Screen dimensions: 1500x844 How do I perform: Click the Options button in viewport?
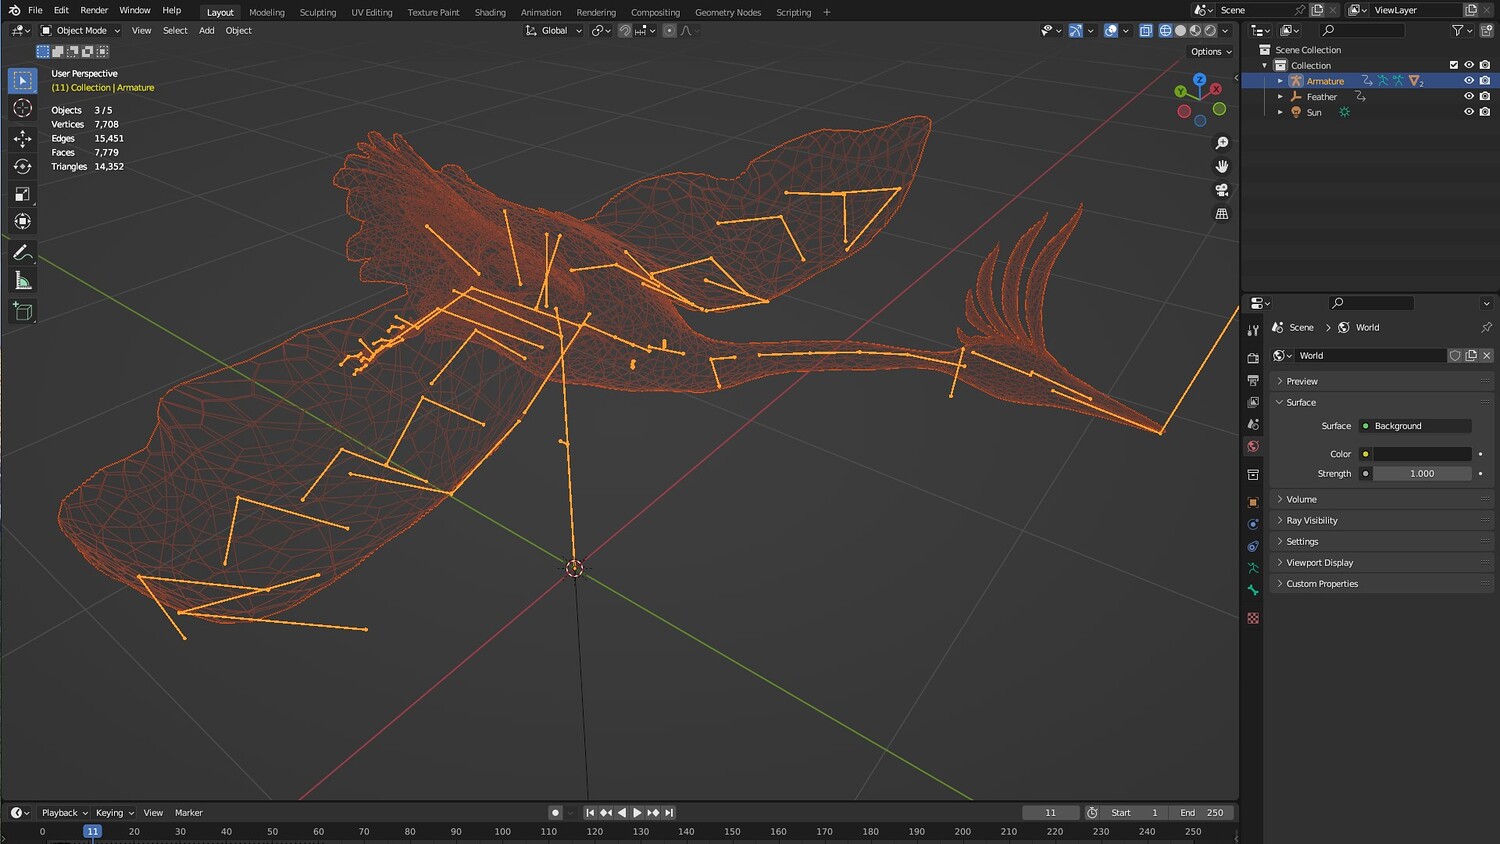coord(1210,52)
